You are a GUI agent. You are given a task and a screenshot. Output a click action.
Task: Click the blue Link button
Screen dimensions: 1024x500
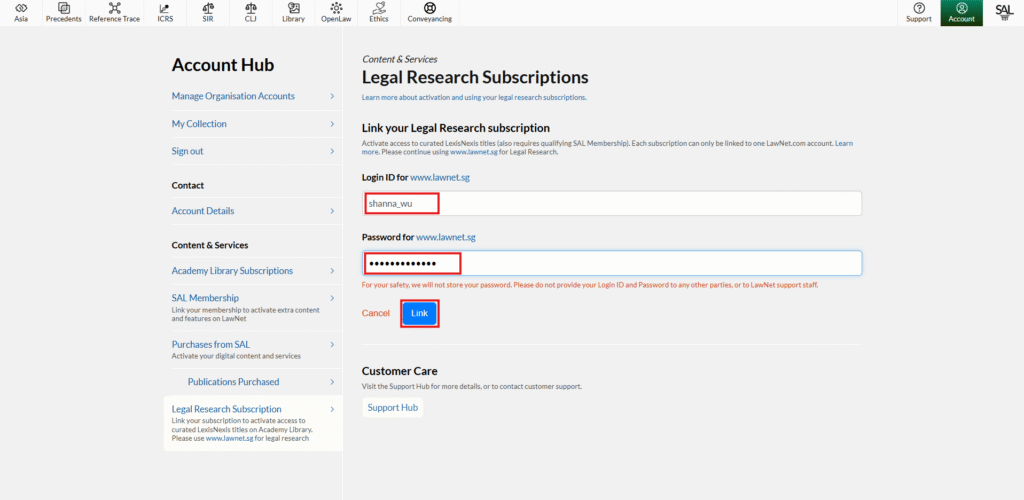pos(419,313)
